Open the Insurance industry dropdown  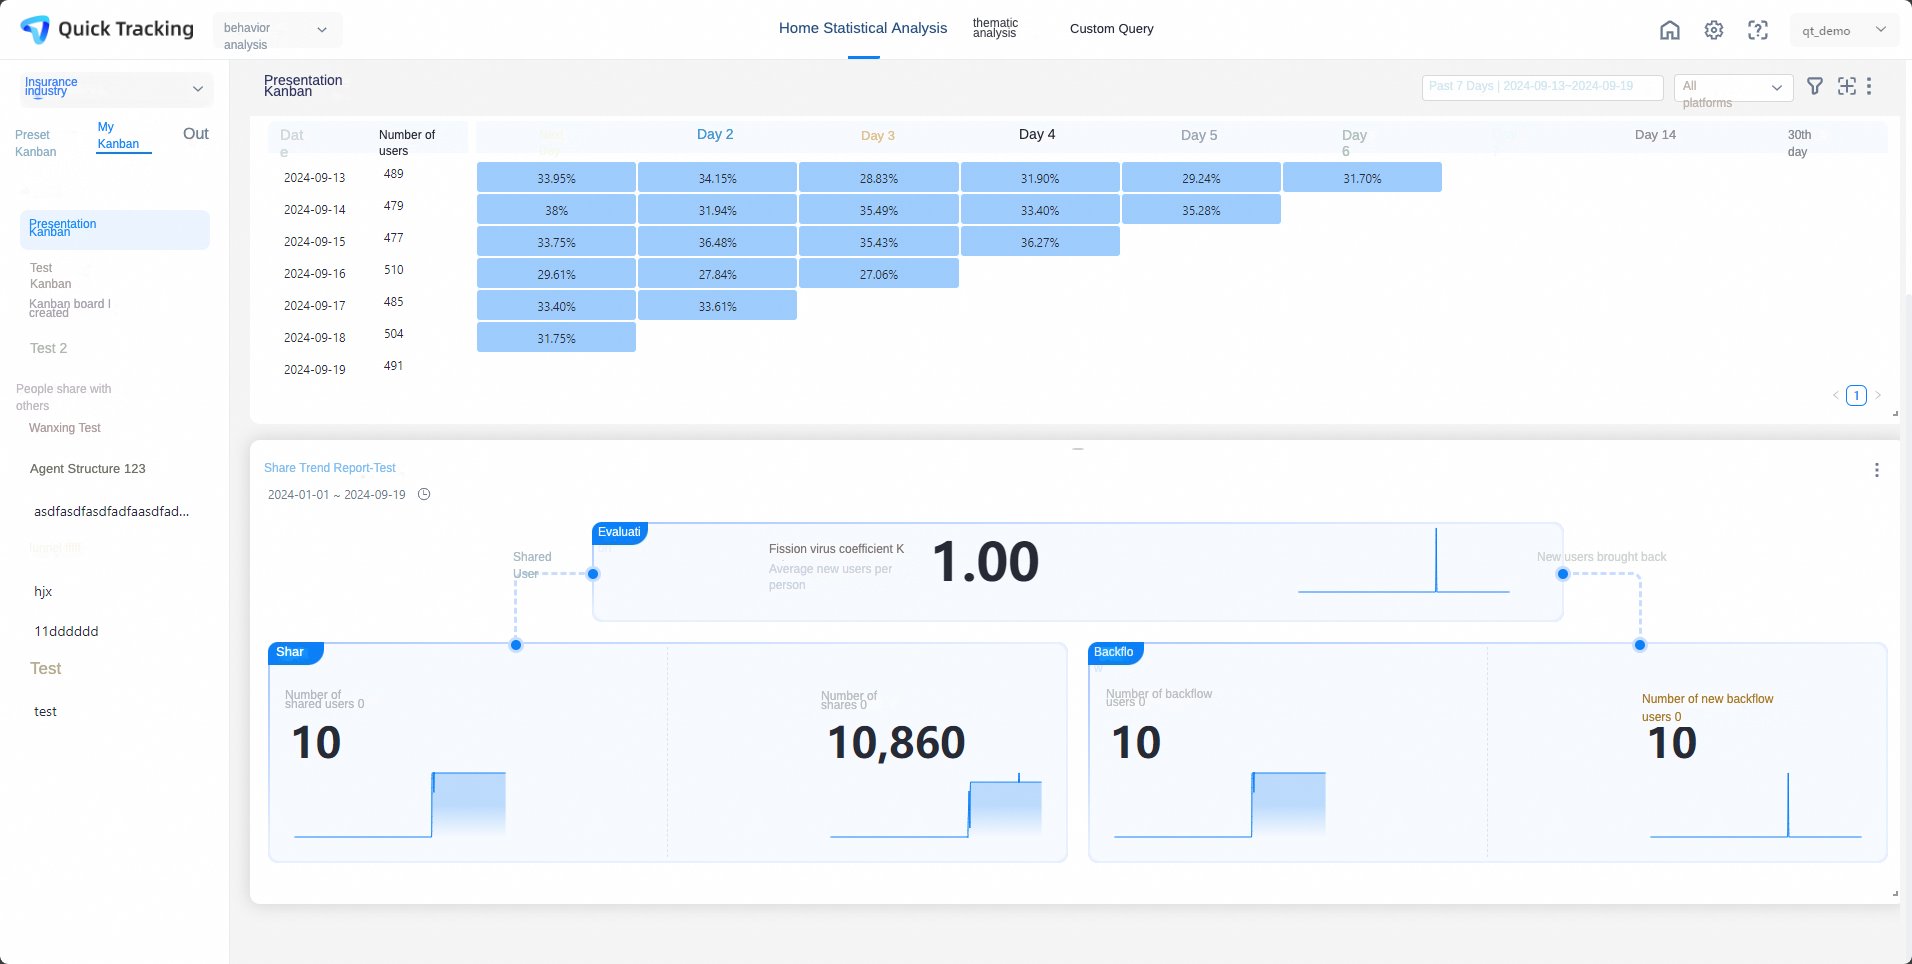(116, 89)
